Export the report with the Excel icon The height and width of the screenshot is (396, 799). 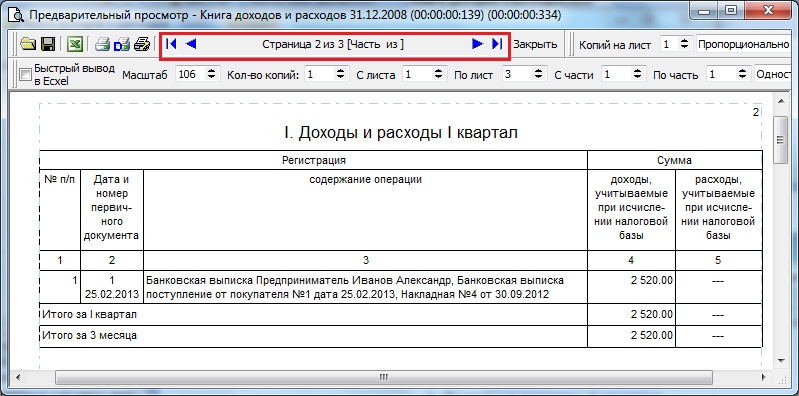(x=75, y=44)
